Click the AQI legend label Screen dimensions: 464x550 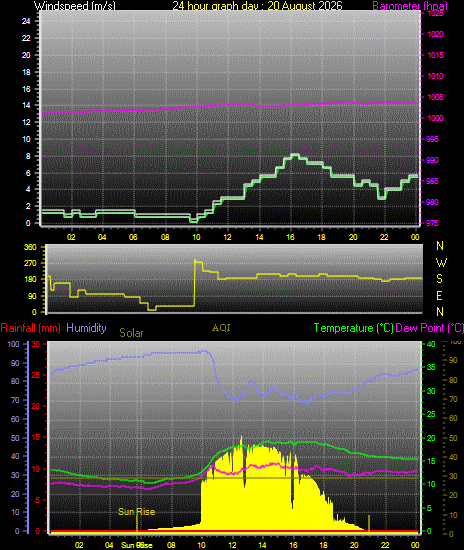point(221,328)
